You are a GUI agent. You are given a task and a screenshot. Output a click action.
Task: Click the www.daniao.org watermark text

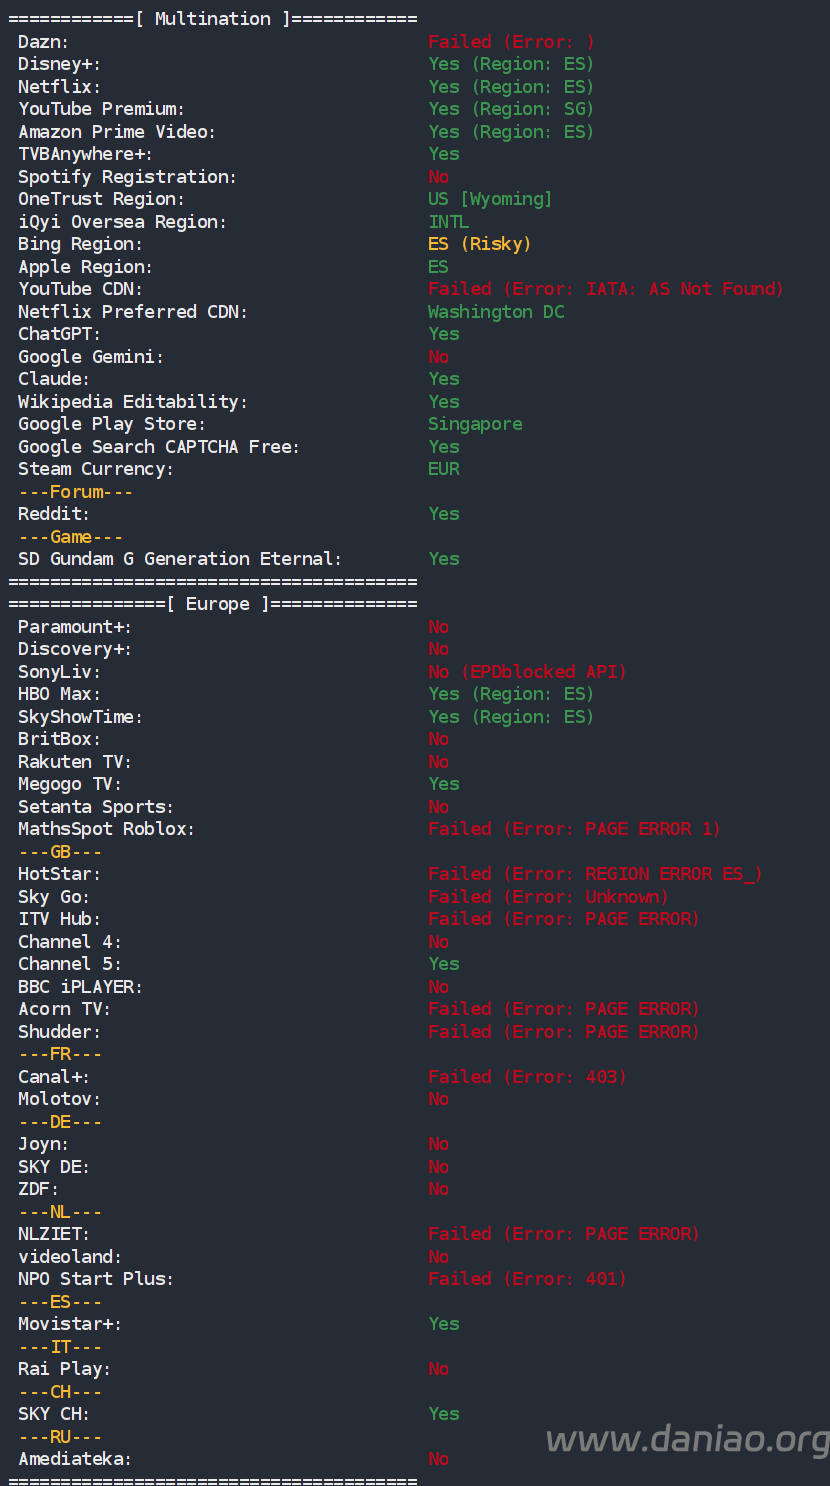click(687, 1439)
